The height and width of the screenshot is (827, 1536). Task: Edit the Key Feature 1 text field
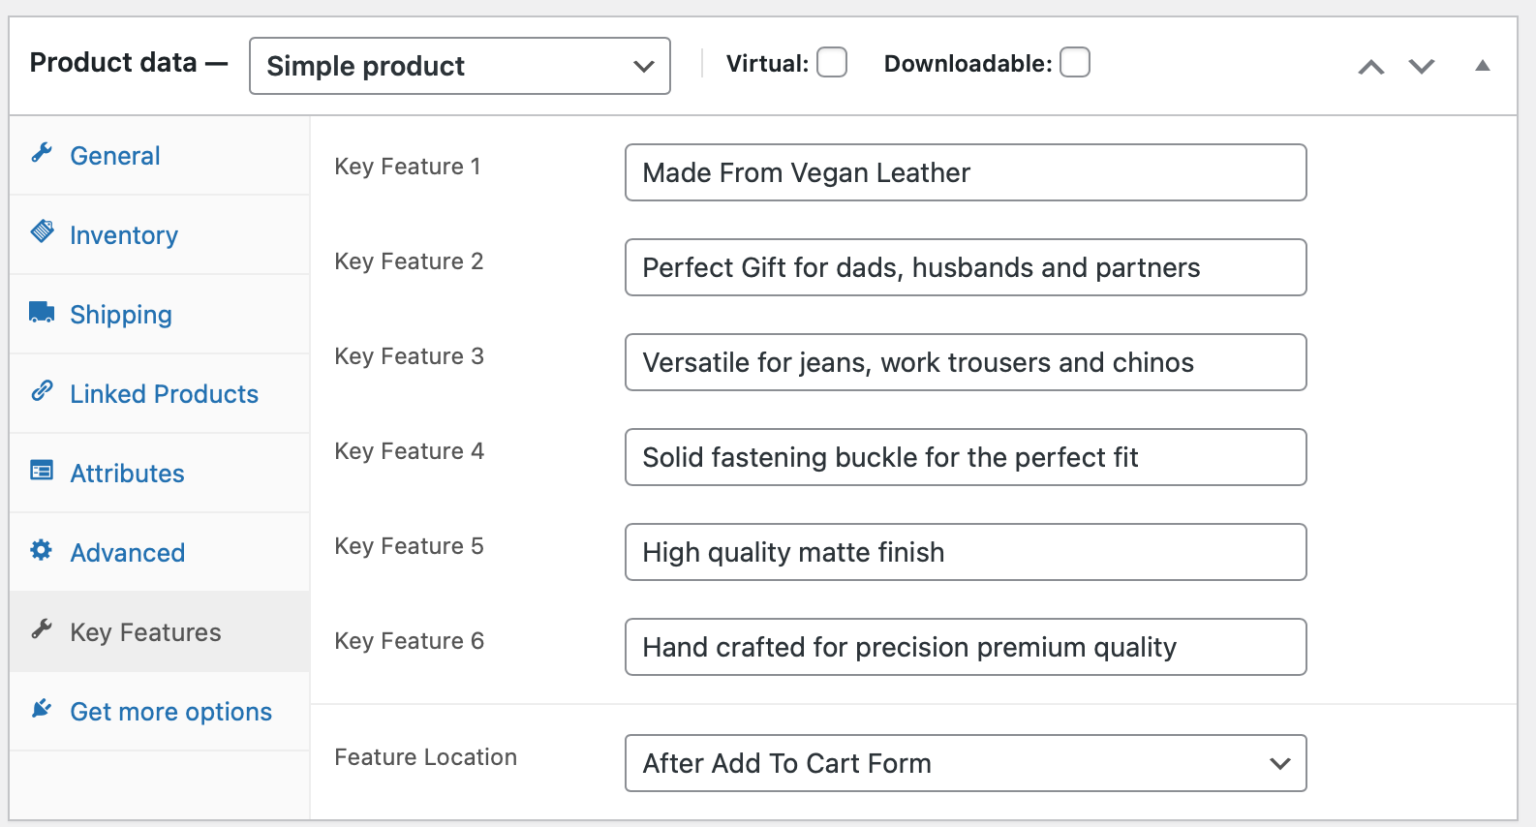point(966,172)
